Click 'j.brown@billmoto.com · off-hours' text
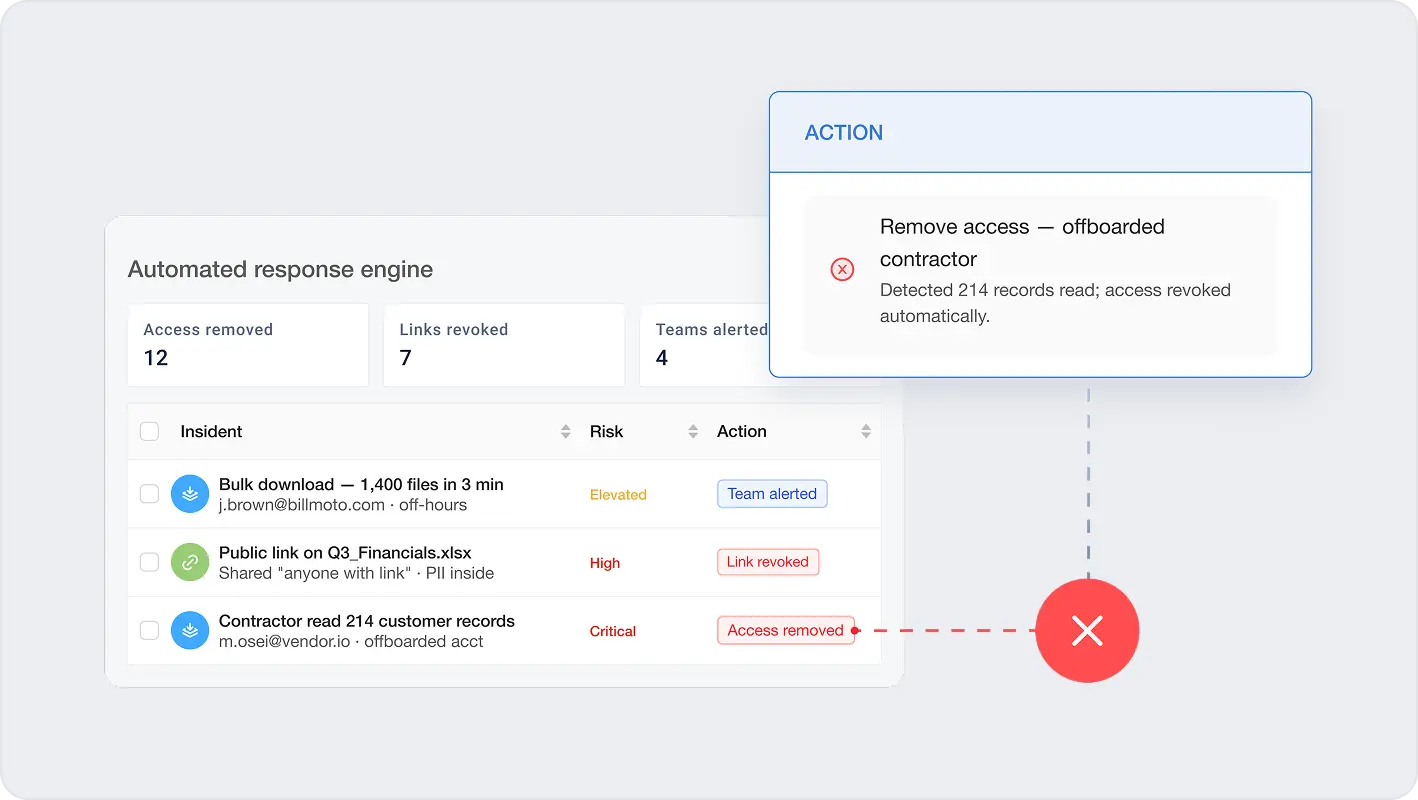The width and height of the screenshot is (1418, 800). [x=343, y=505]
